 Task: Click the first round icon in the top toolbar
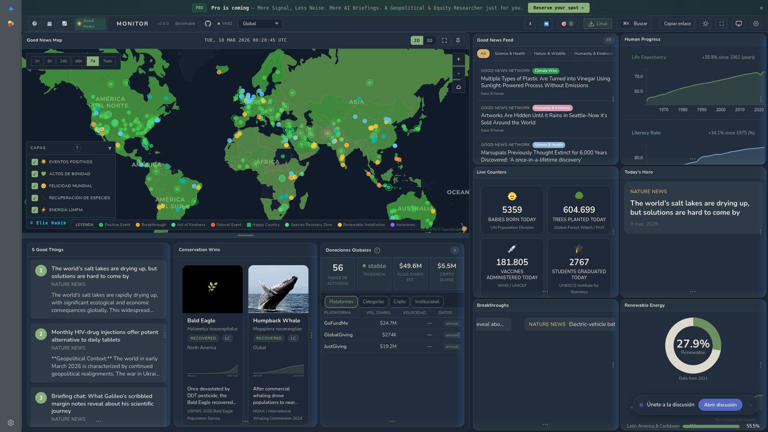34,24
